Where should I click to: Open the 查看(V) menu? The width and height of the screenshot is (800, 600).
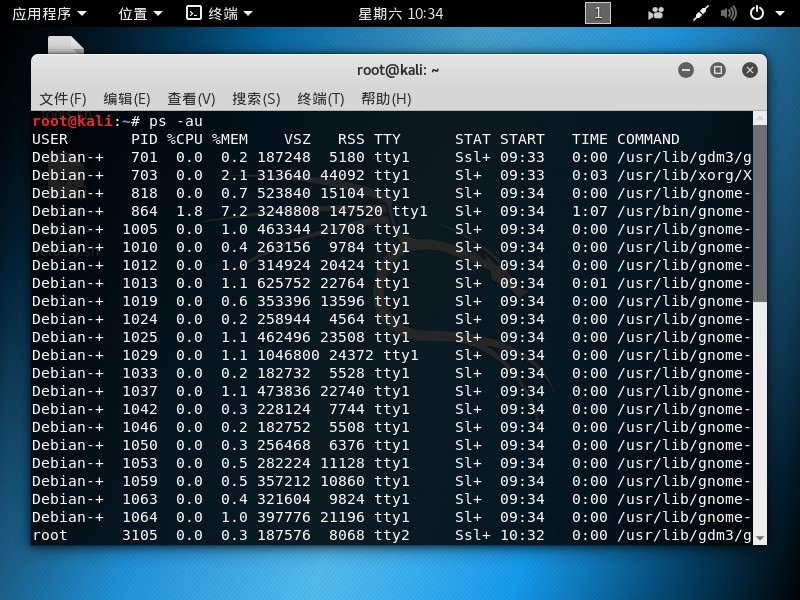click(191, 98)
